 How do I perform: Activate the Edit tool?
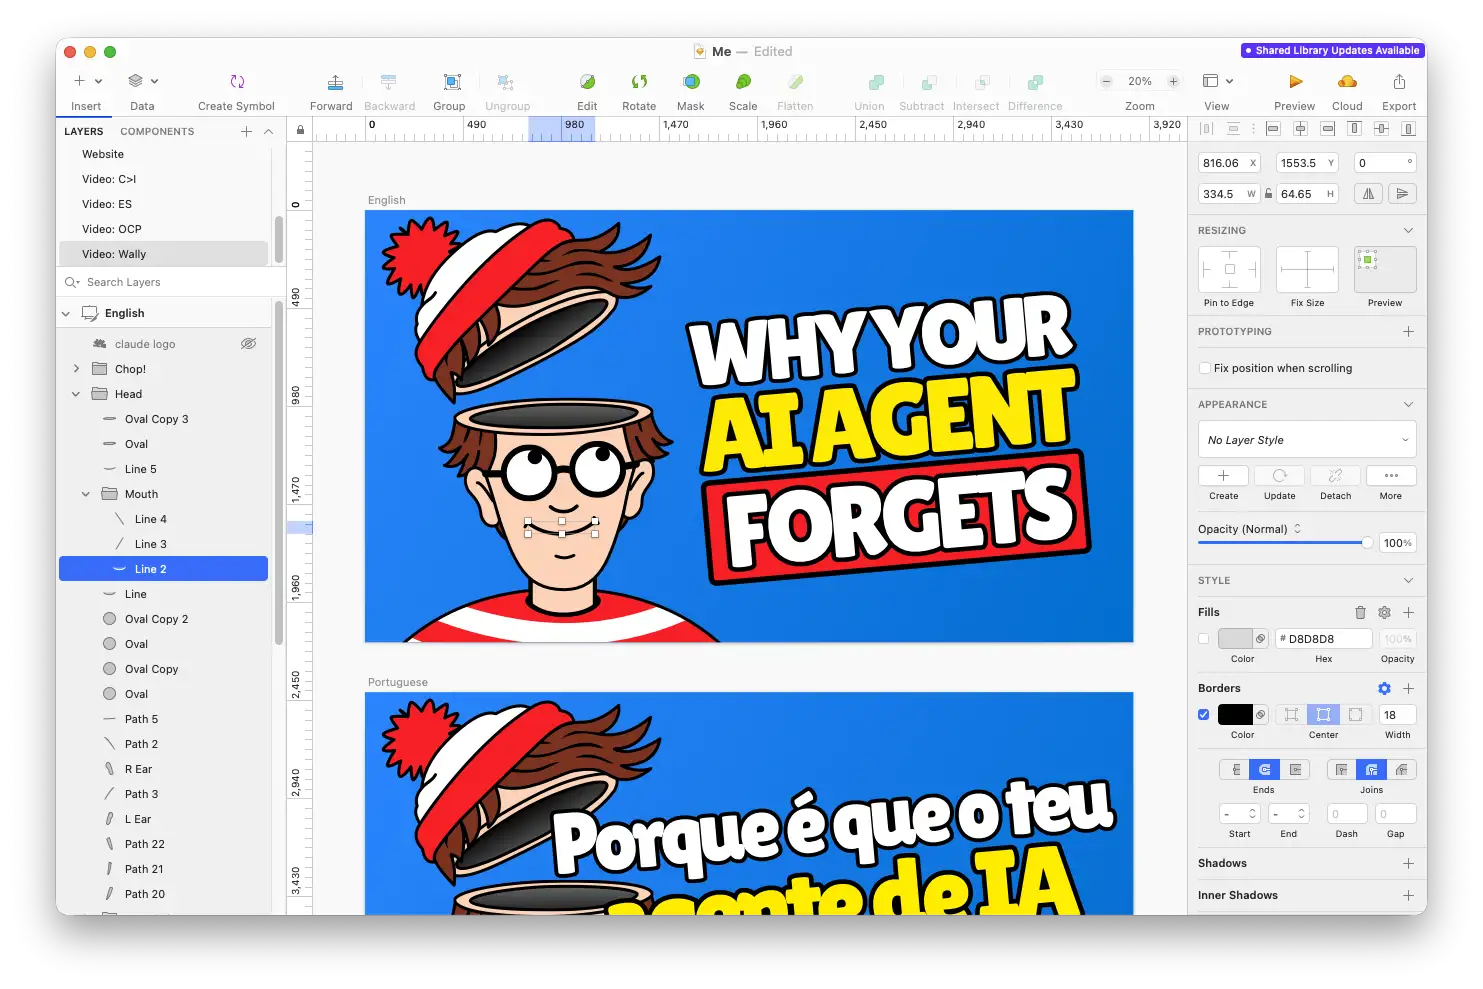(x=587, y=82)
